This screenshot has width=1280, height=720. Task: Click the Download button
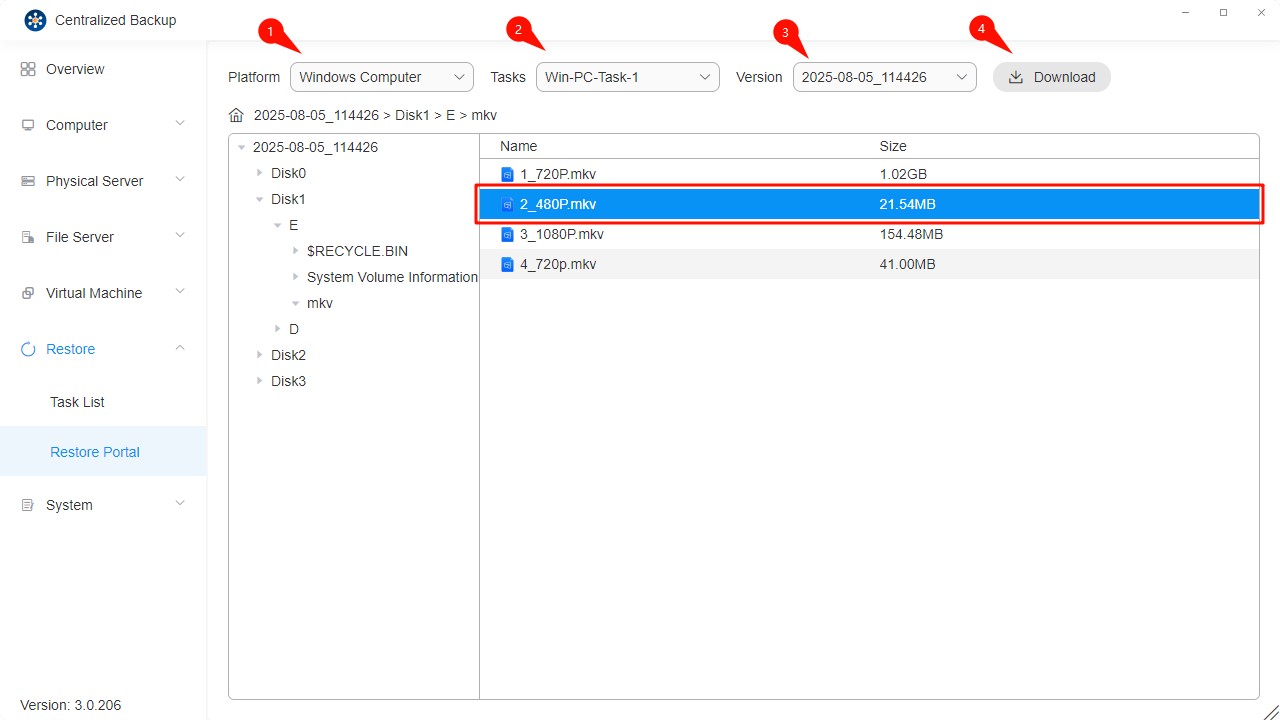click(1051, 76)
